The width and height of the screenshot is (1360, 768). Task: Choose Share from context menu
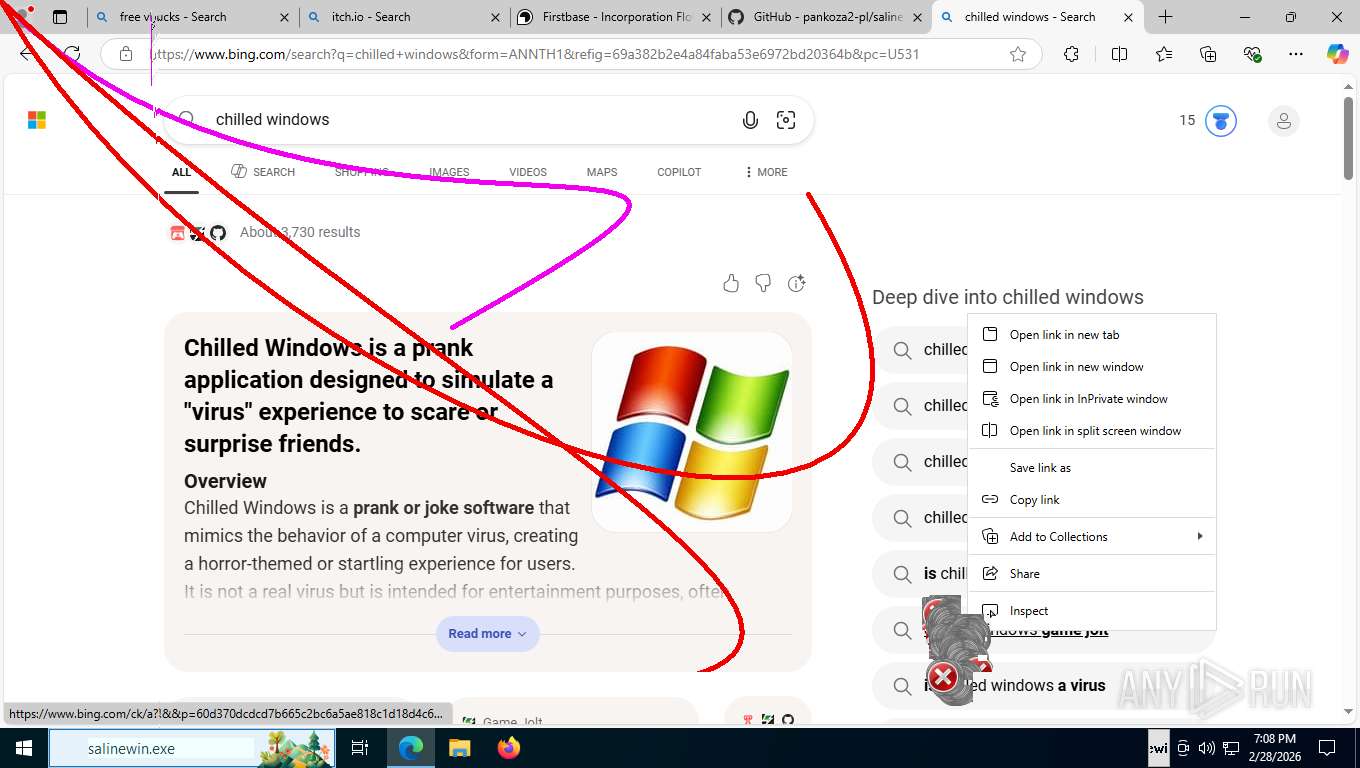click(x=1092, y=574)
